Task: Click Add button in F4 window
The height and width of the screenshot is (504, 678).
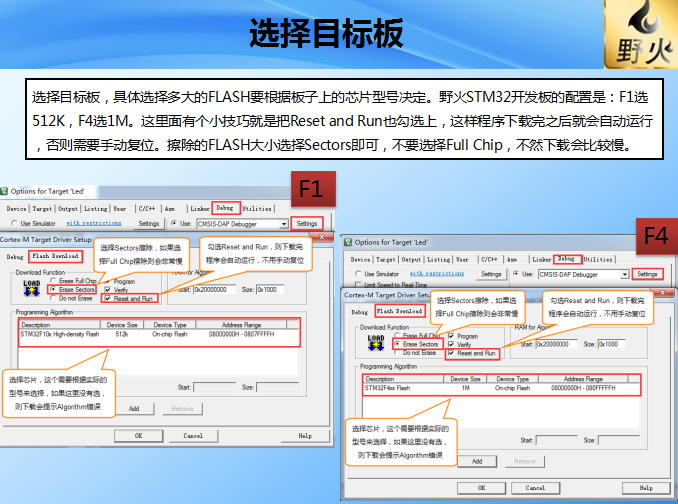Action: tap(477, 462)
